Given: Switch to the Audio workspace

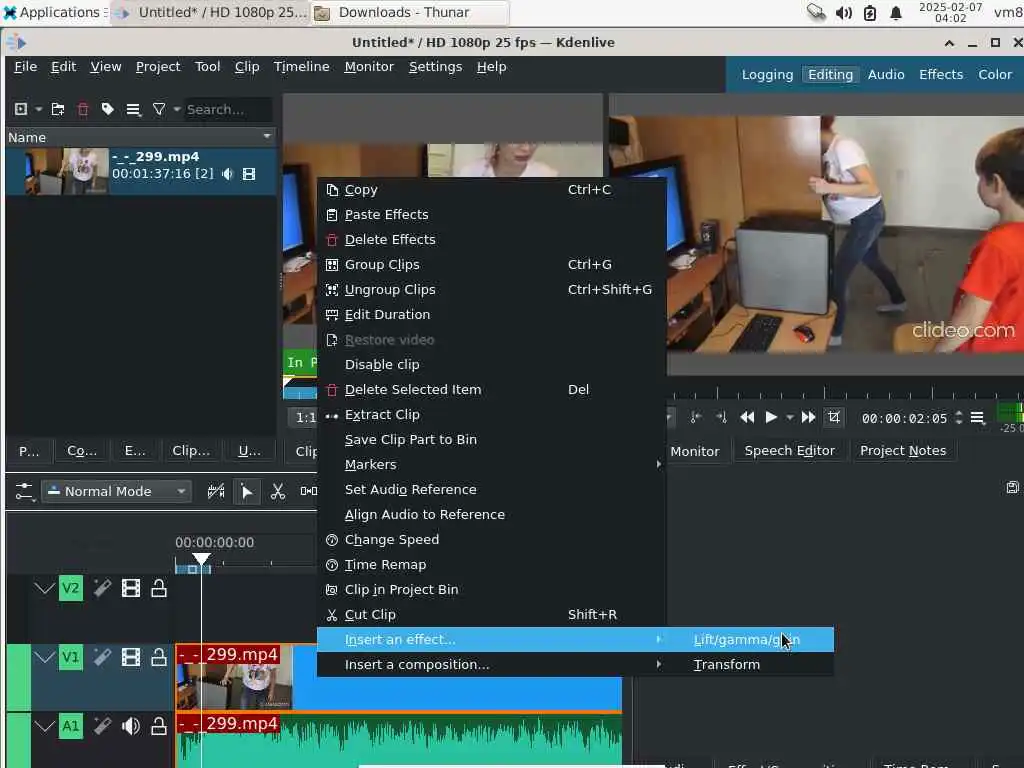Looking at the screenshot, I should (x=886, y=74).
